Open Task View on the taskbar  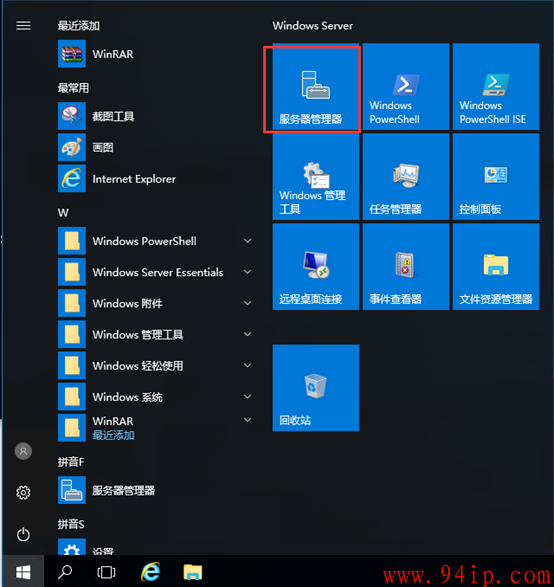click(x=106, y=572)
